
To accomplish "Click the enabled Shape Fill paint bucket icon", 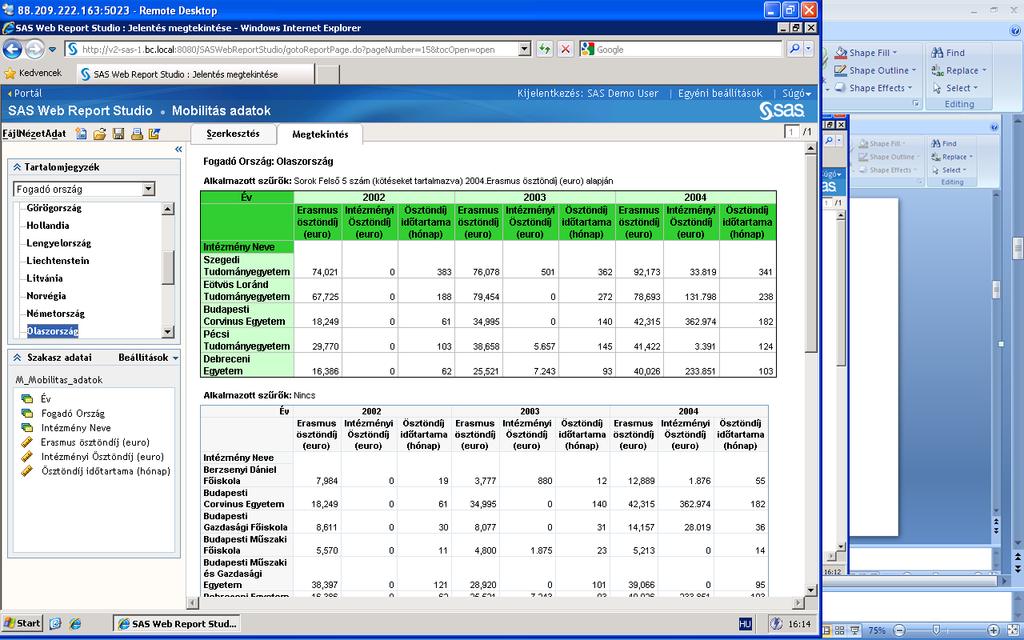I will [840, 53].
